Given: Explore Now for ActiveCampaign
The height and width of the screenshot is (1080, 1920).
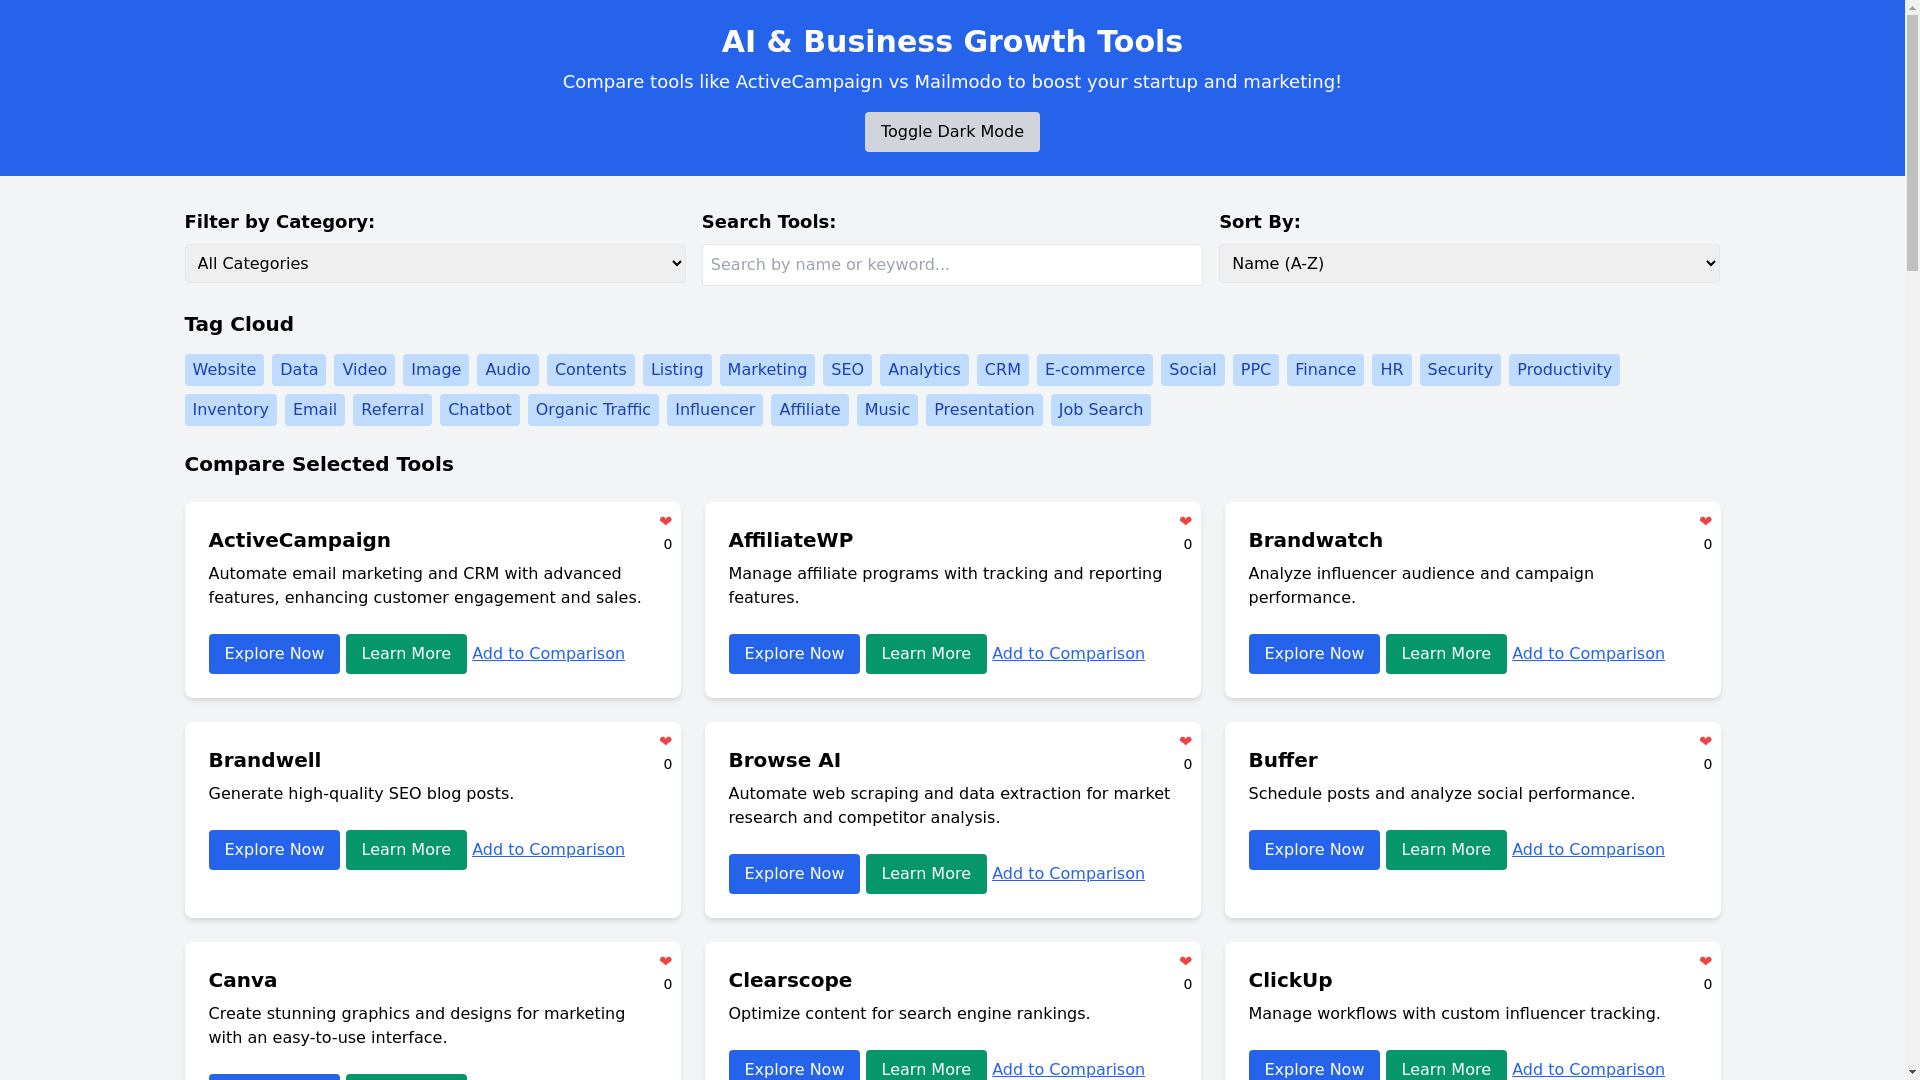Looking at the screenshot, I should pos(274,654).
